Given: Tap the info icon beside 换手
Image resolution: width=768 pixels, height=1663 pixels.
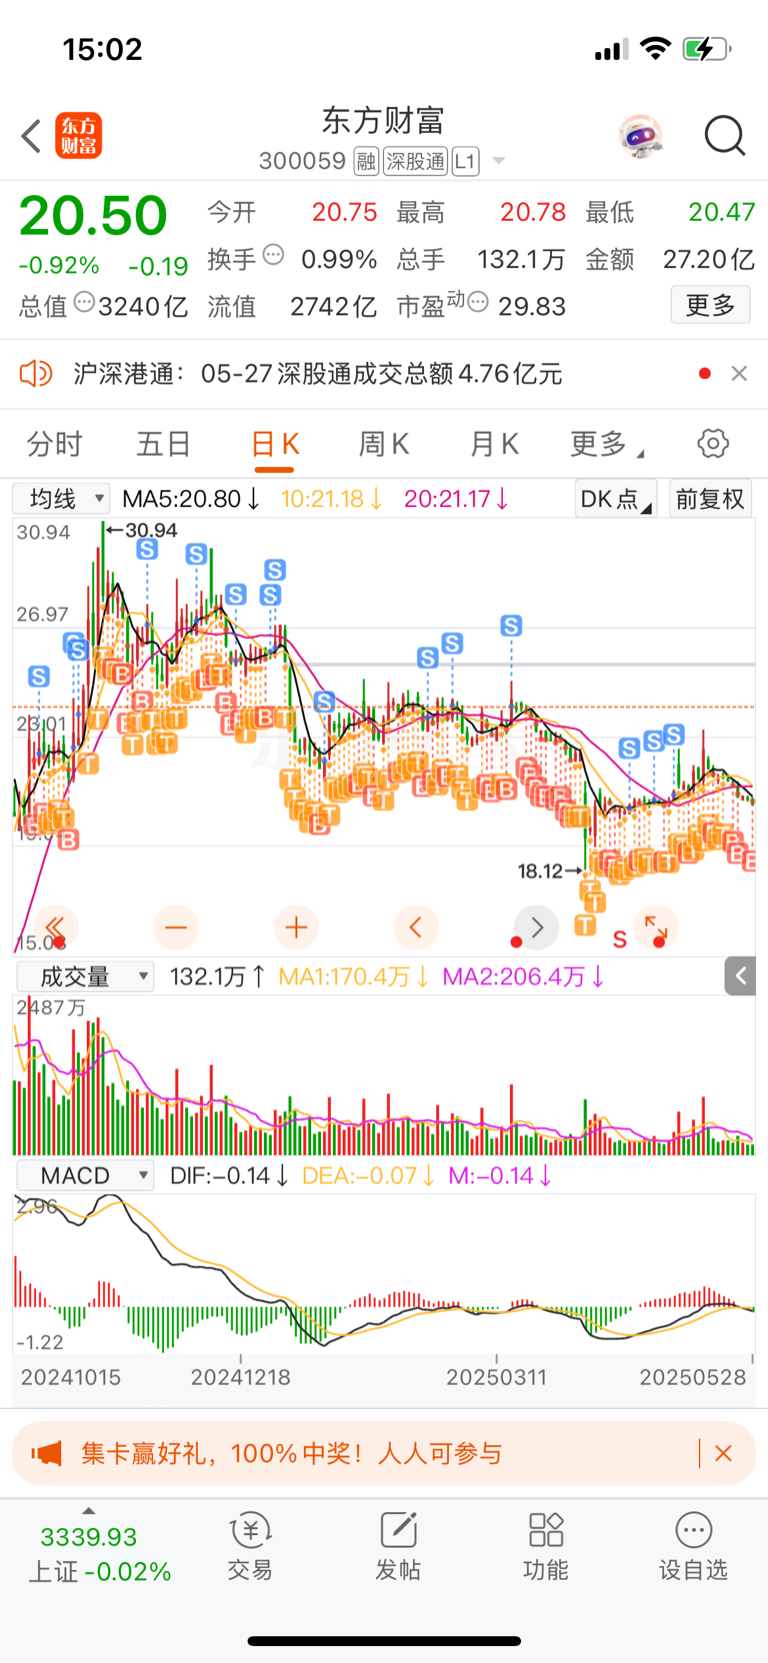Looking at the screenshot, I should (x=273, y=255).
